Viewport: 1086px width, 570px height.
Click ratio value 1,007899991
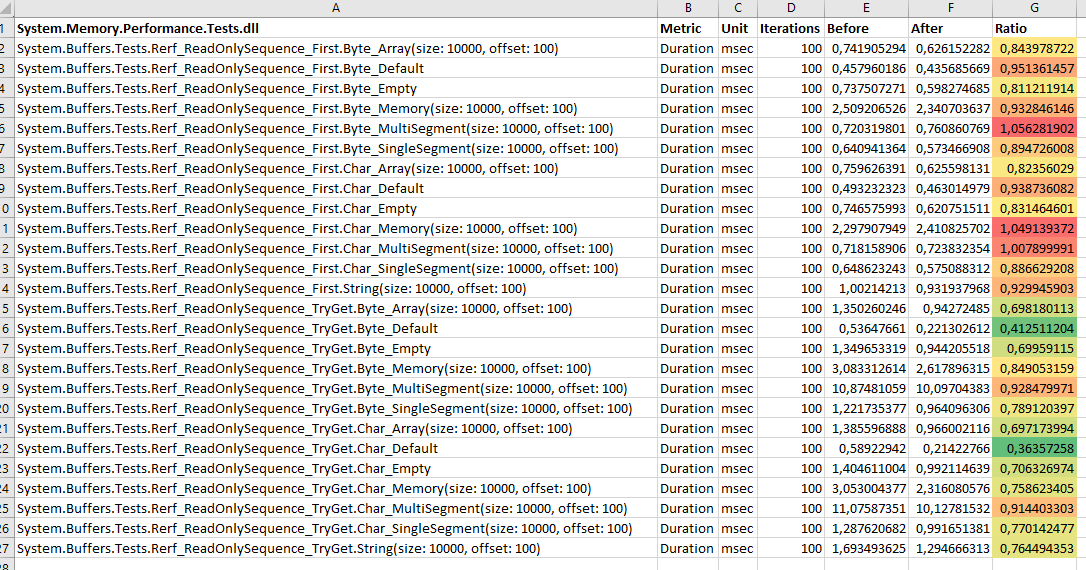pos(1035,249)
